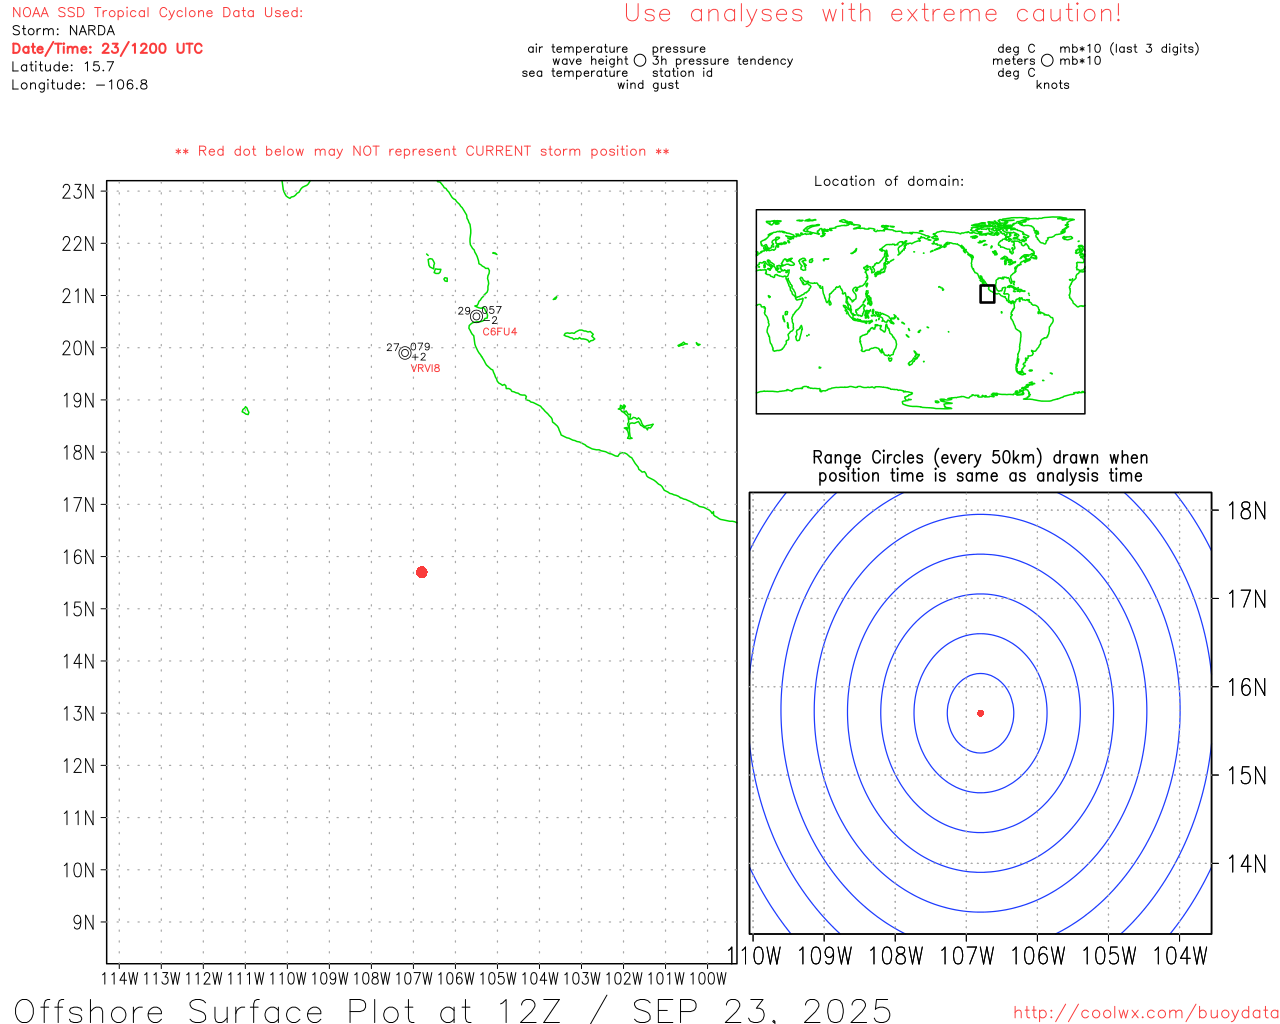Click the 'Use analyses with extreme caution!' warning
Viewport: 1280px width, 1024px height.
[873, 14]
